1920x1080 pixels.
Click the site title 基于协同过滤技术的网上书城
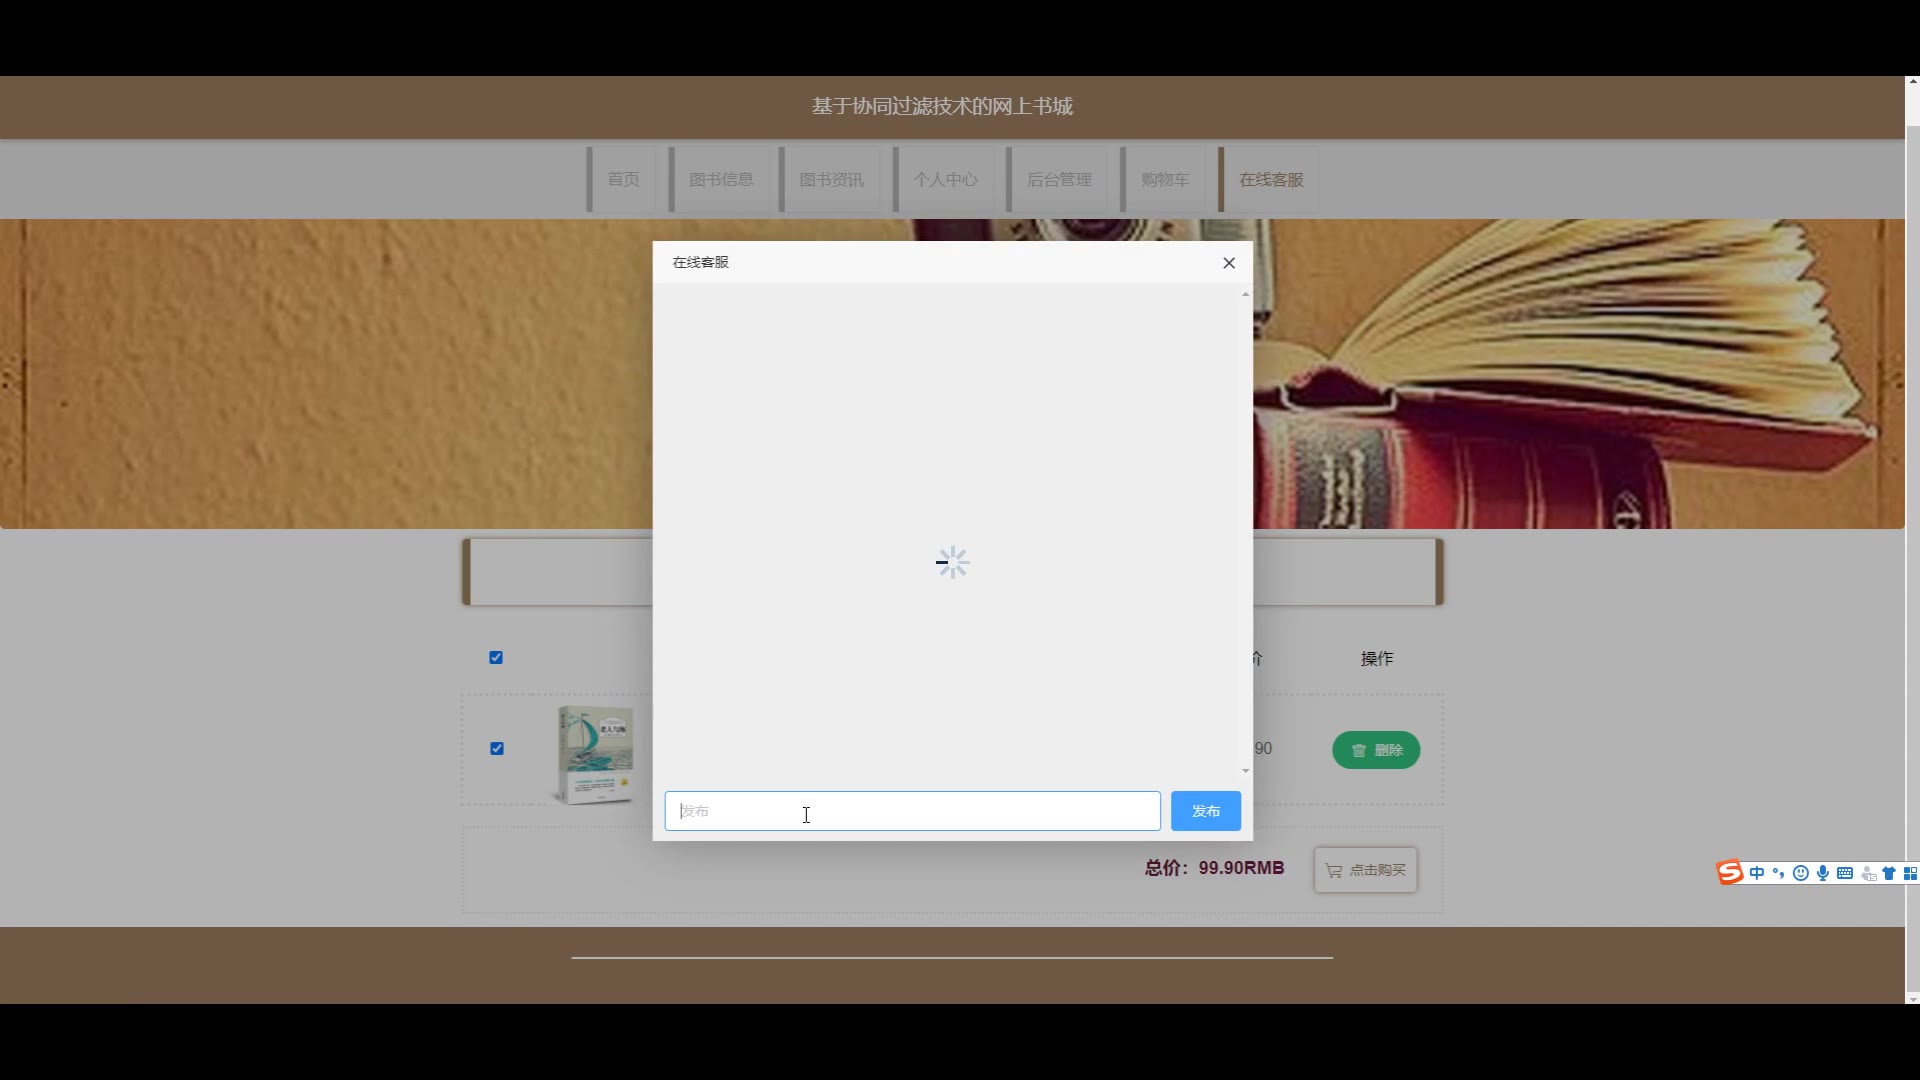tap(942, 106)
